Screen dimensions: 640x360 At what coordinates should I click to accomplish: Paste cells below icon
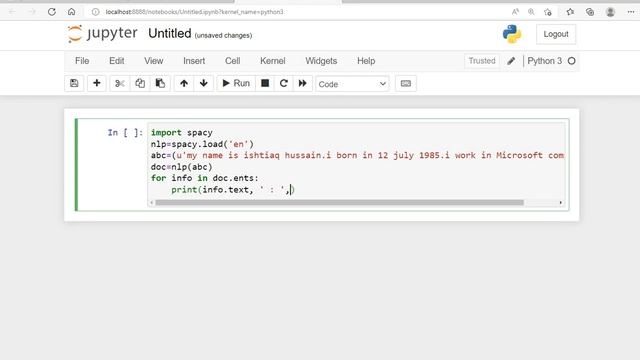(160, 83)
